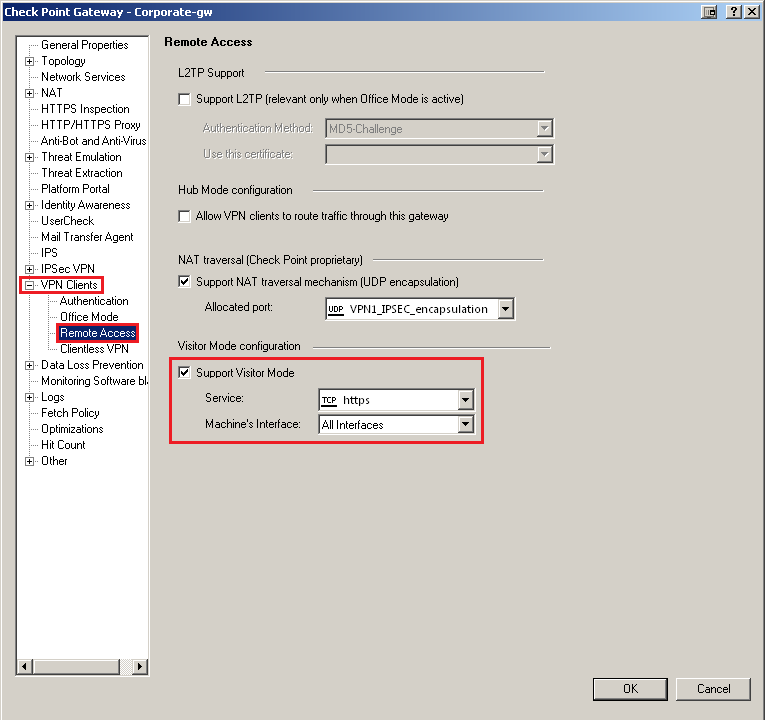Select General Properties in tree
The height and width of the screenshot is (722, 765).
point(84,45)
